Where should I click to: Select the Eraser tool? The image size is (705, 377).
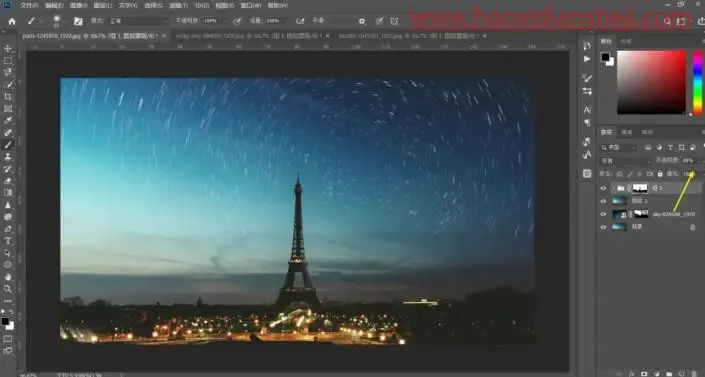point(8,180)
